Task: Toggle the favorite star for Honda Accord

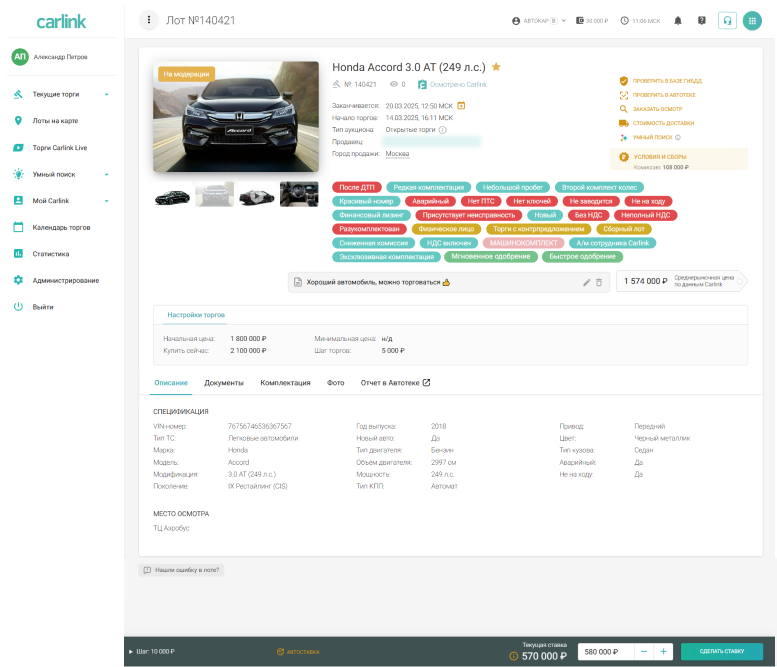Action: 496,67
